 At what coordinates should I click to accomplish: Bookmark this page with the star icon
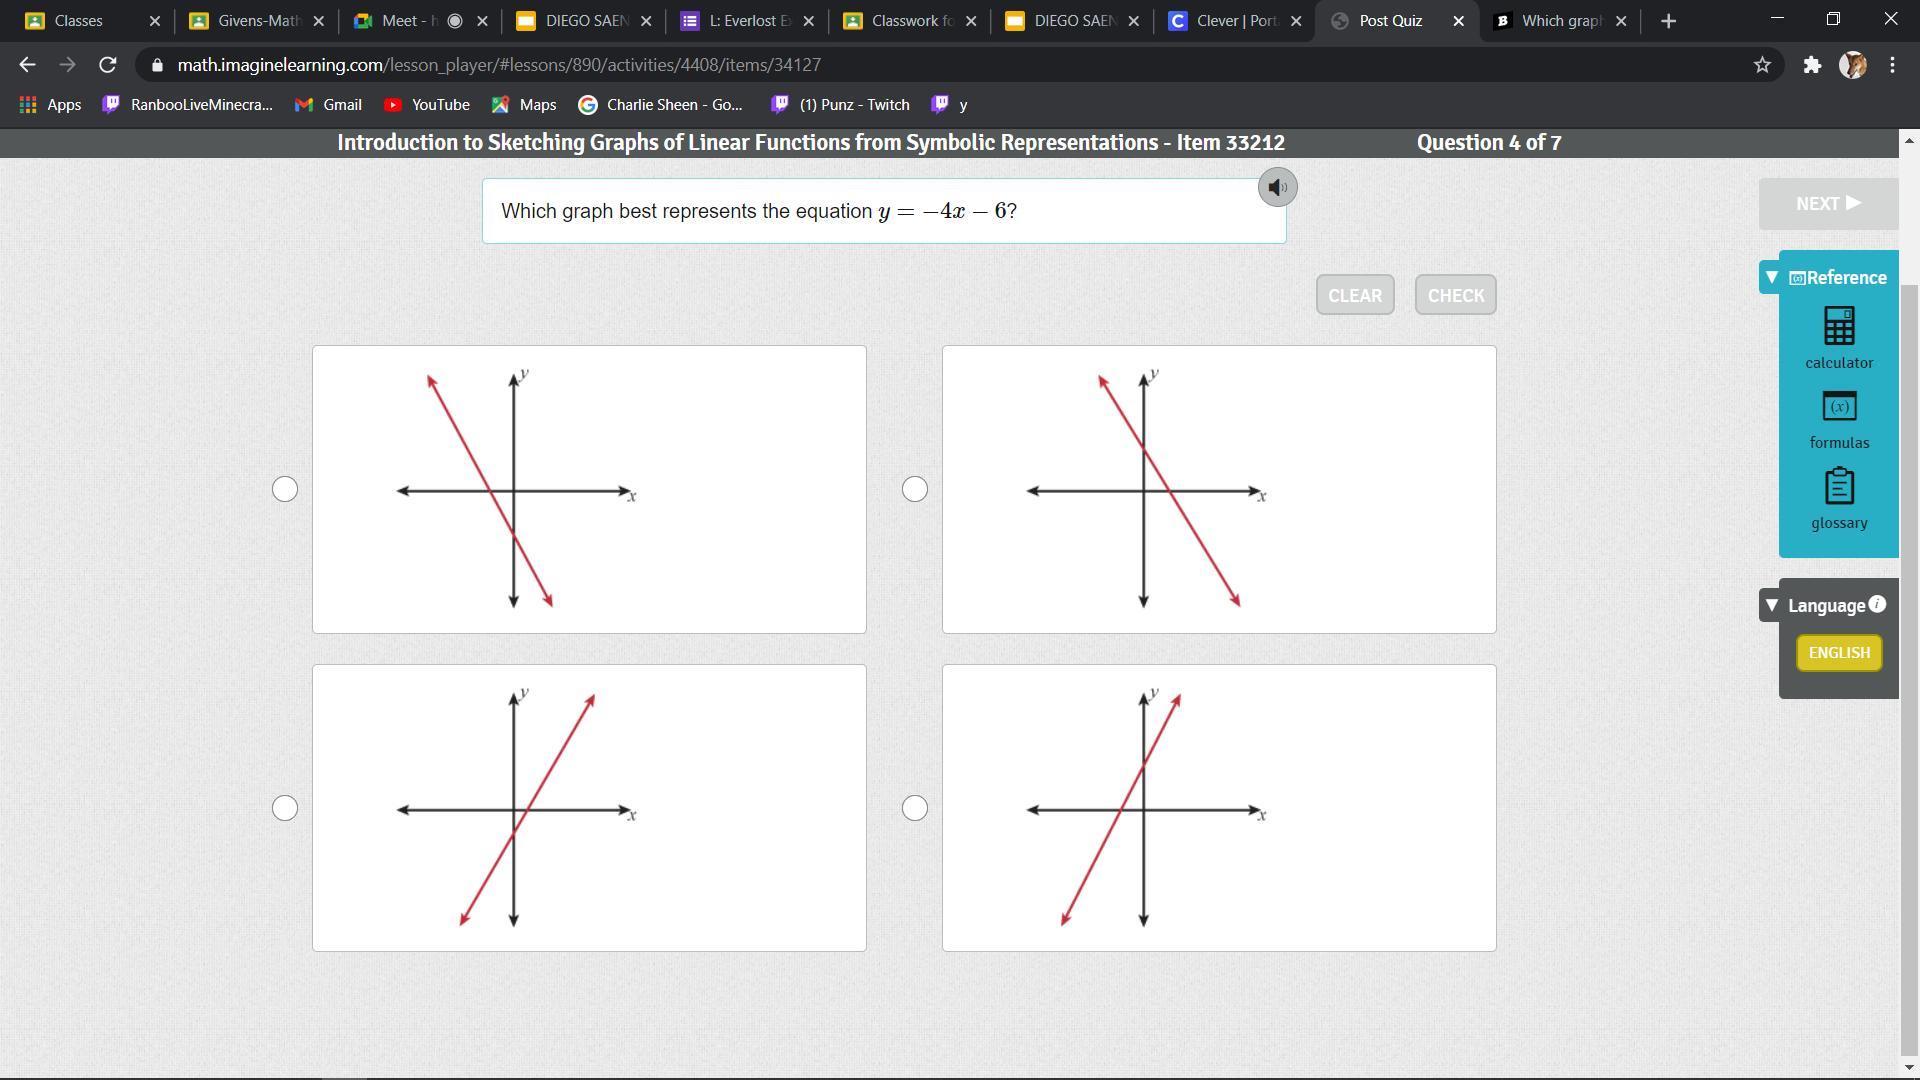[x=1762, y=65]
